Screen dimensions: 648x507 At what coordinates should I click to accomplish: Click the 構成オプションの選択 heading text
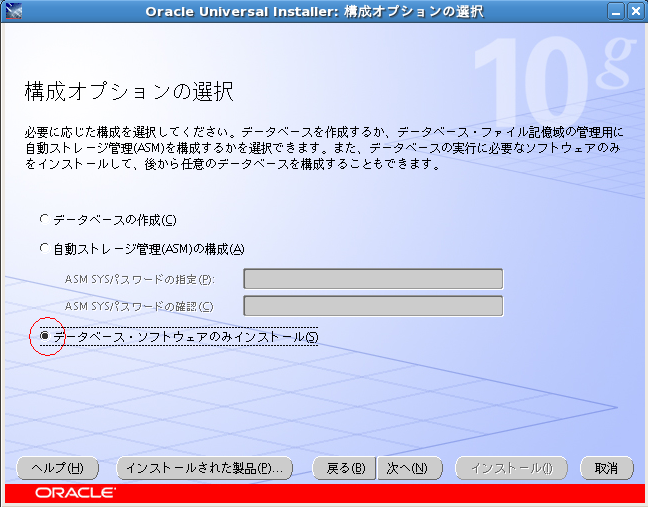tap(129, 91)
